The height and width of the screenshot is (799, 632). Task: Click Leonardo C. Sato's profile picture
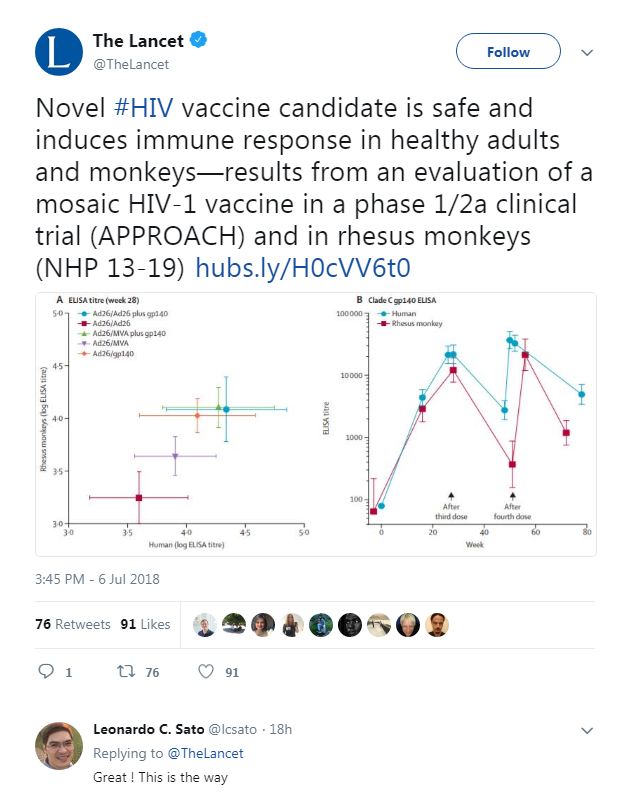(x=59, y=745)
